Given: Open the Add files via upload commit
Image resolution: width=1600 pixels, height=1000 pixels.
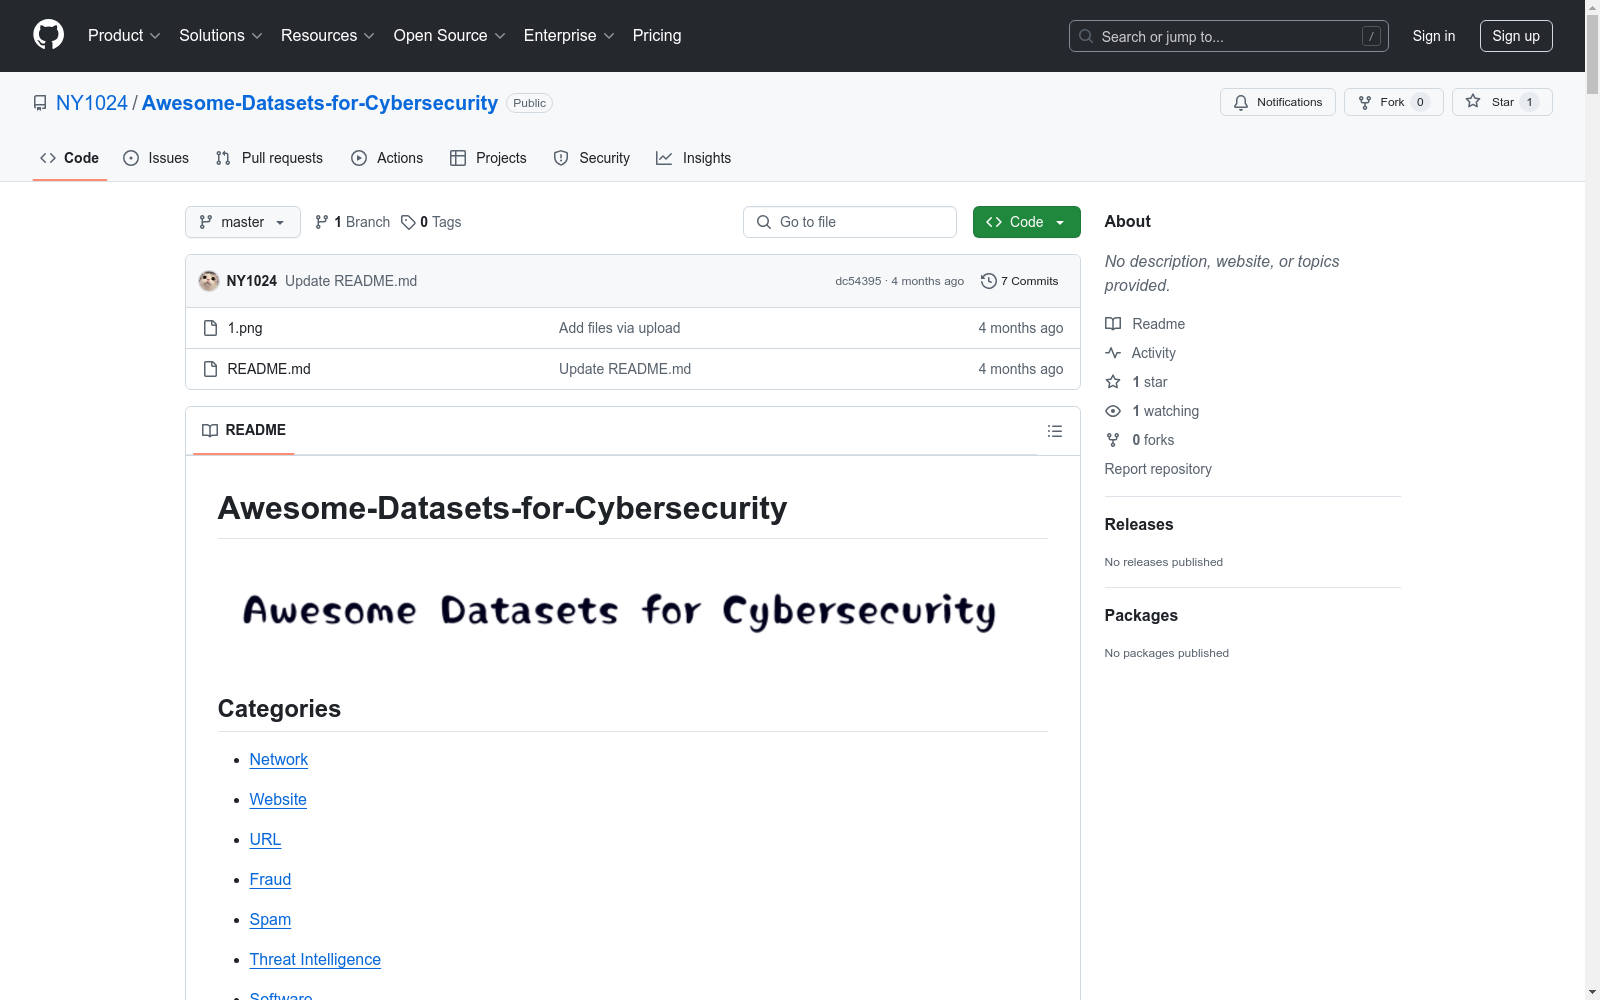Looking at the screenshot, I should point(620,328).
